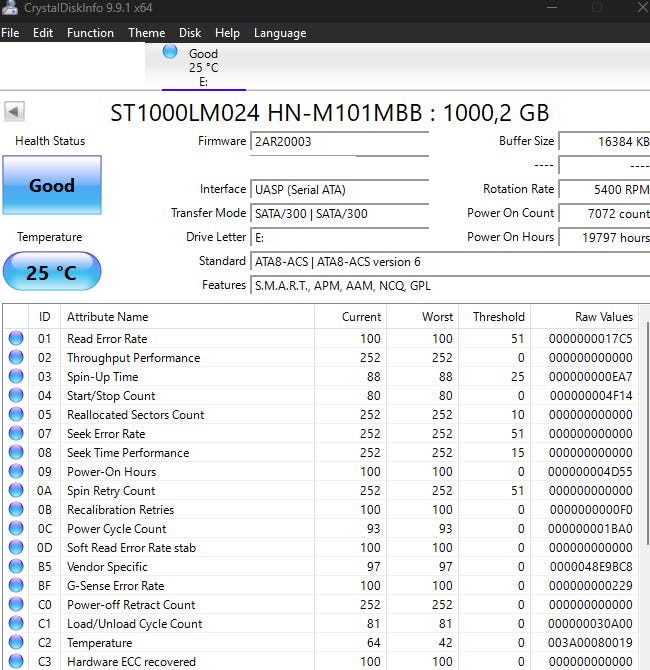Image resolution: width=650 pixels, height=670 pixels.
Task: Open the File menu
Action: coord(10,33)
